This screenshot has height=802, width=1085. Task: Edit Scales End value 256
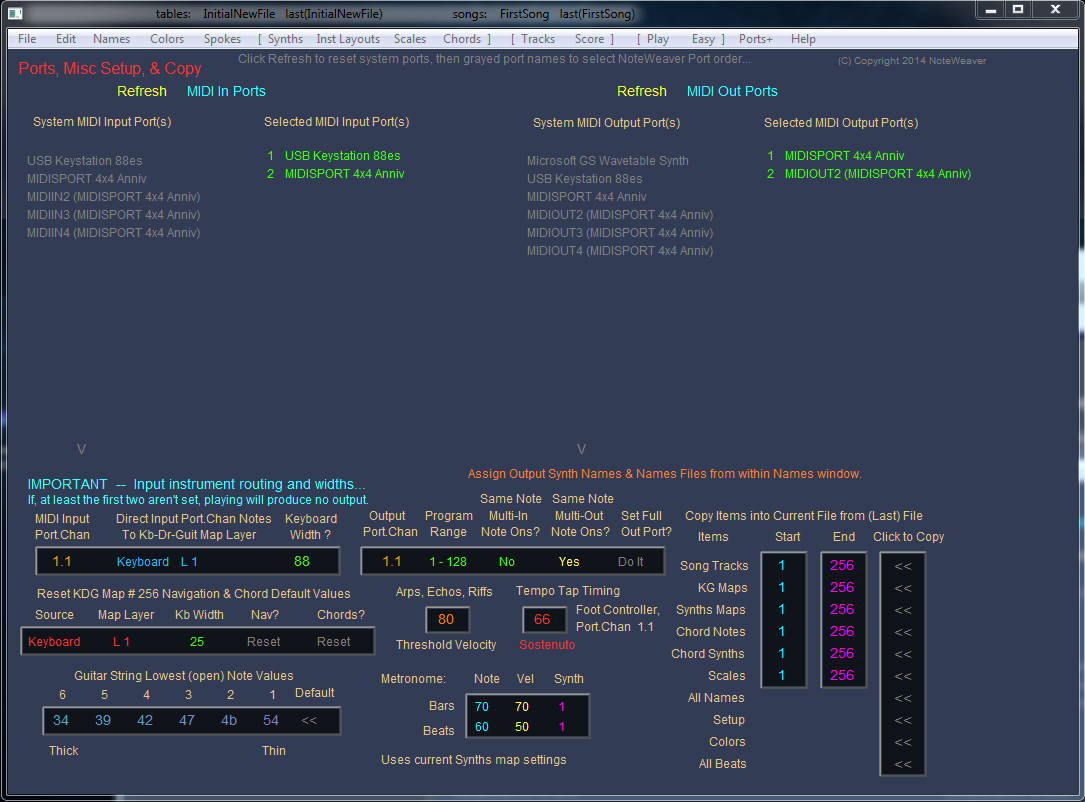(842, 675)
